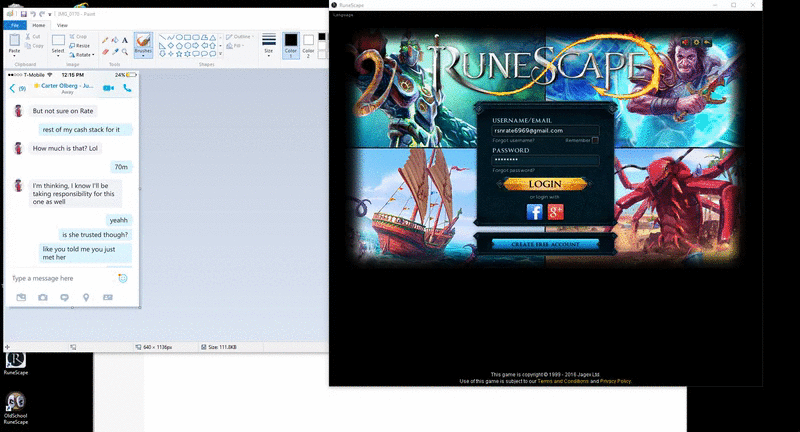Screen dimensions: 800x432
Task: Log in with the Google+ icon
Action: tap(556, 212)
